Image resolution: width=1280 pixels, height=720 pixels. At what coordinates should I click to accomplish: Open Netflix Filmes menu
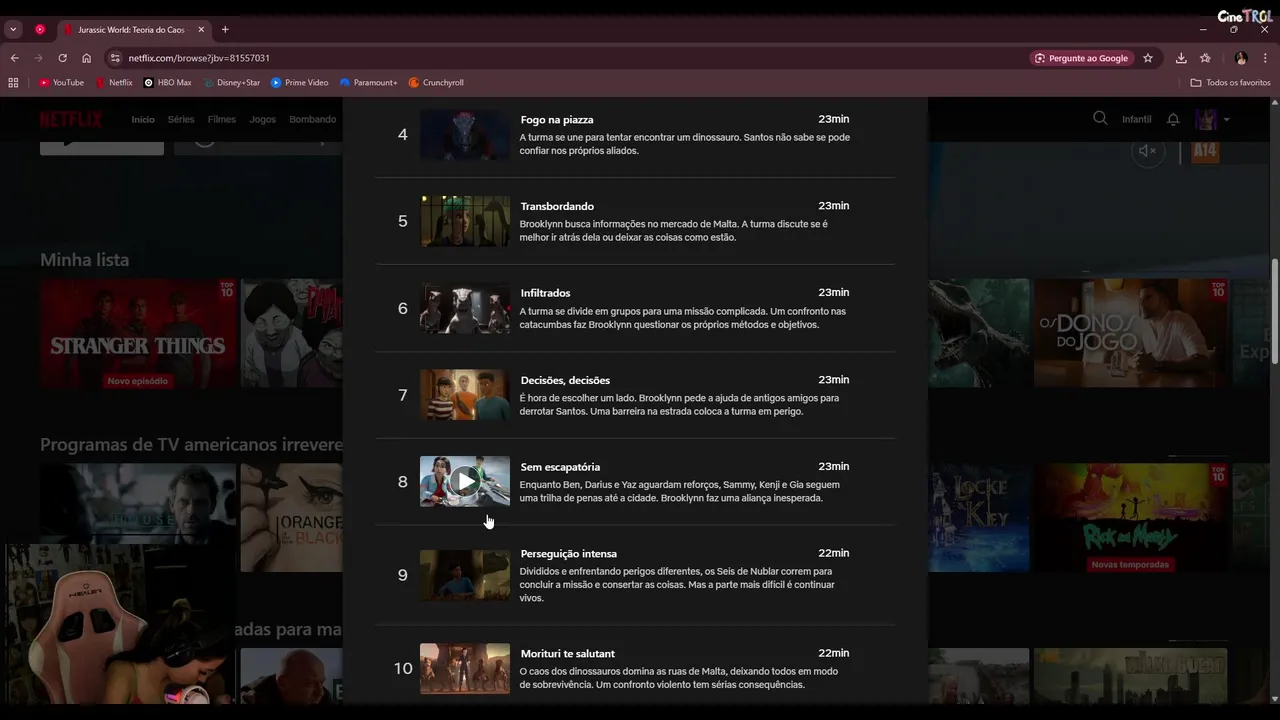click(222, 119)
